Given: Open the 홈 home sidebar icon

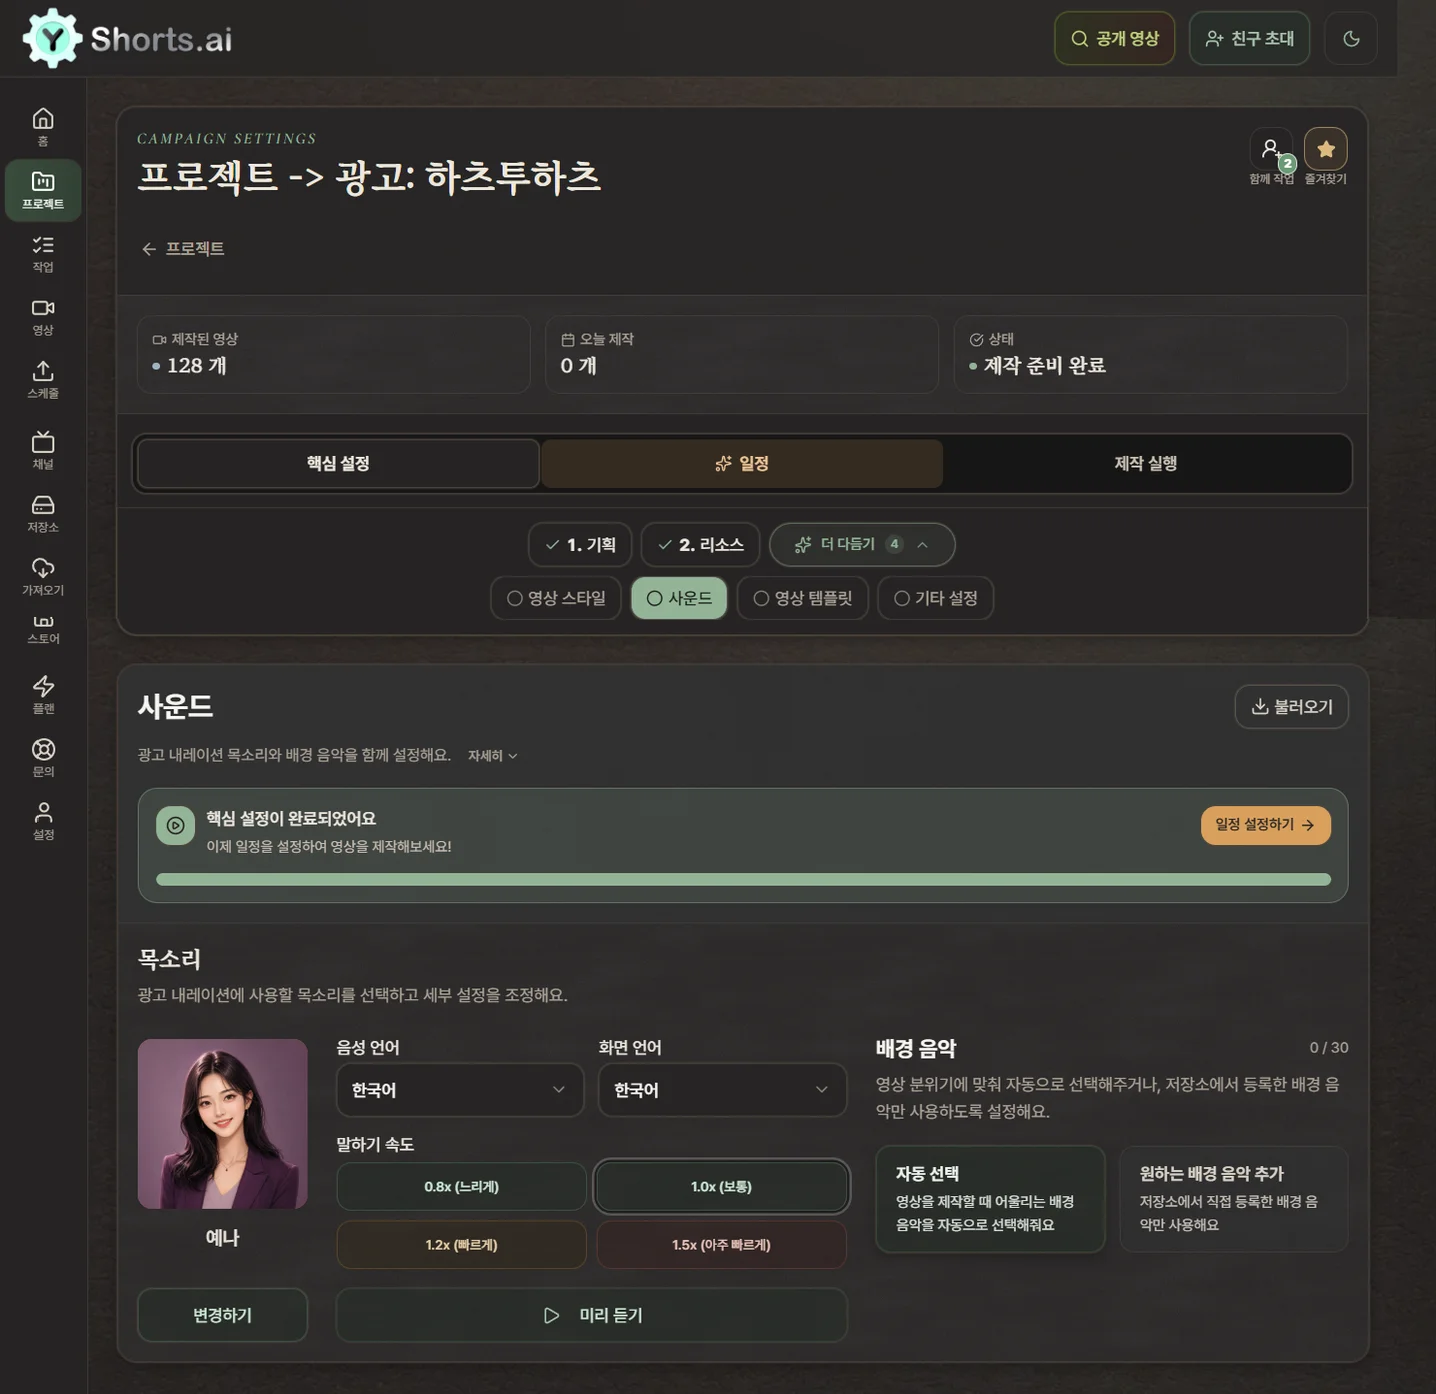Looking at the screenshot, I should 43,126.
